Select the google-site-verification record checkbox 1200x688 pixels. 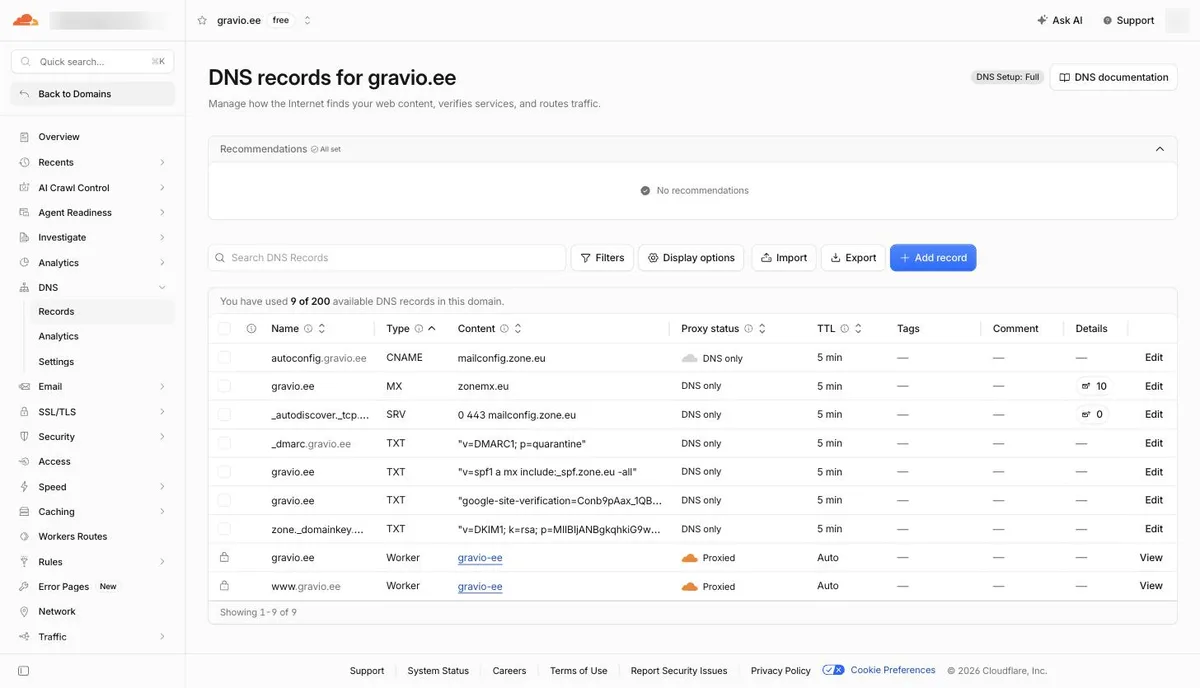224,500
